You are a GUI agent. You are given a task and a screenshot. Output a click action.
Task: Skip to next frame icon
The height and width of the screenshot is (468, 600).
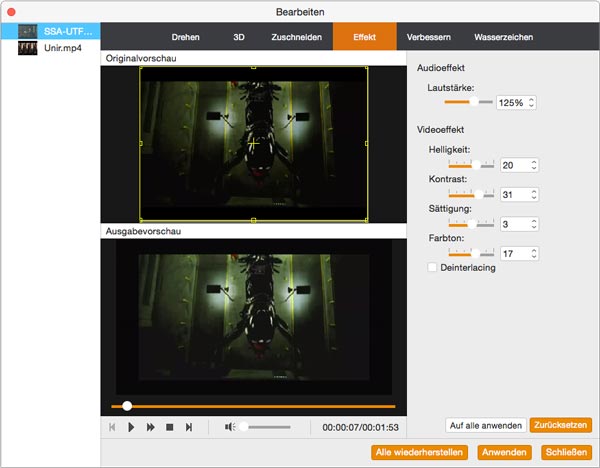(189, 427)
